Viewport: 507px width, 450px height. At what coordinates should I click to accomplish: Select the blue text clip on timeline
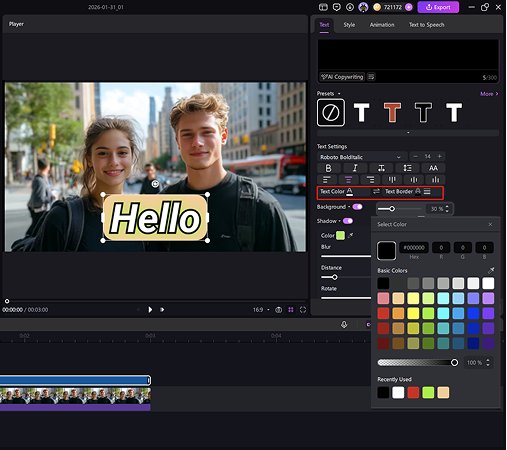[75, 380]
